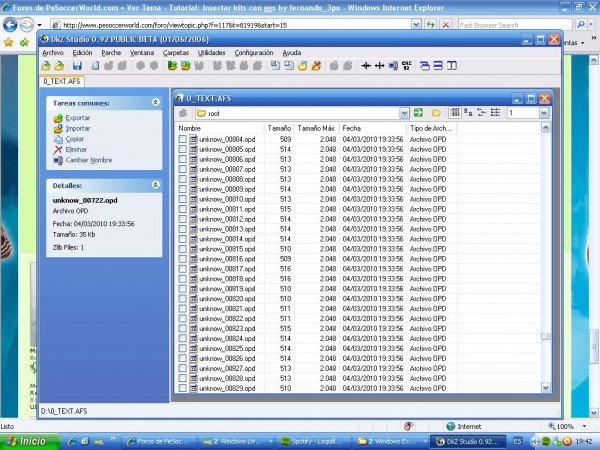Collapse the Tareas comunes panel

point(155,102)
